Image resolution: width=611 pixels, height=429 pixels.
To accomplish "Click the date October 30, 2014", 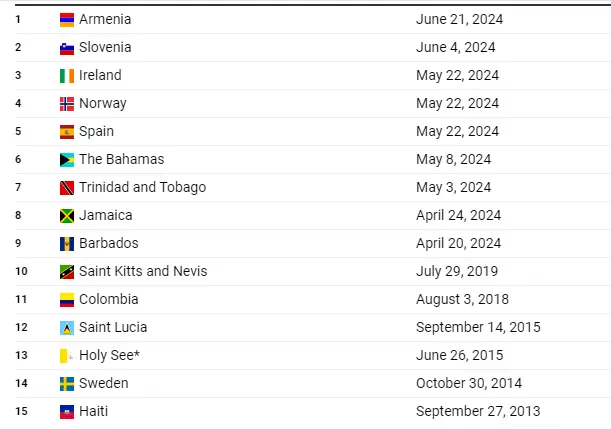I will tap(469, 383).
